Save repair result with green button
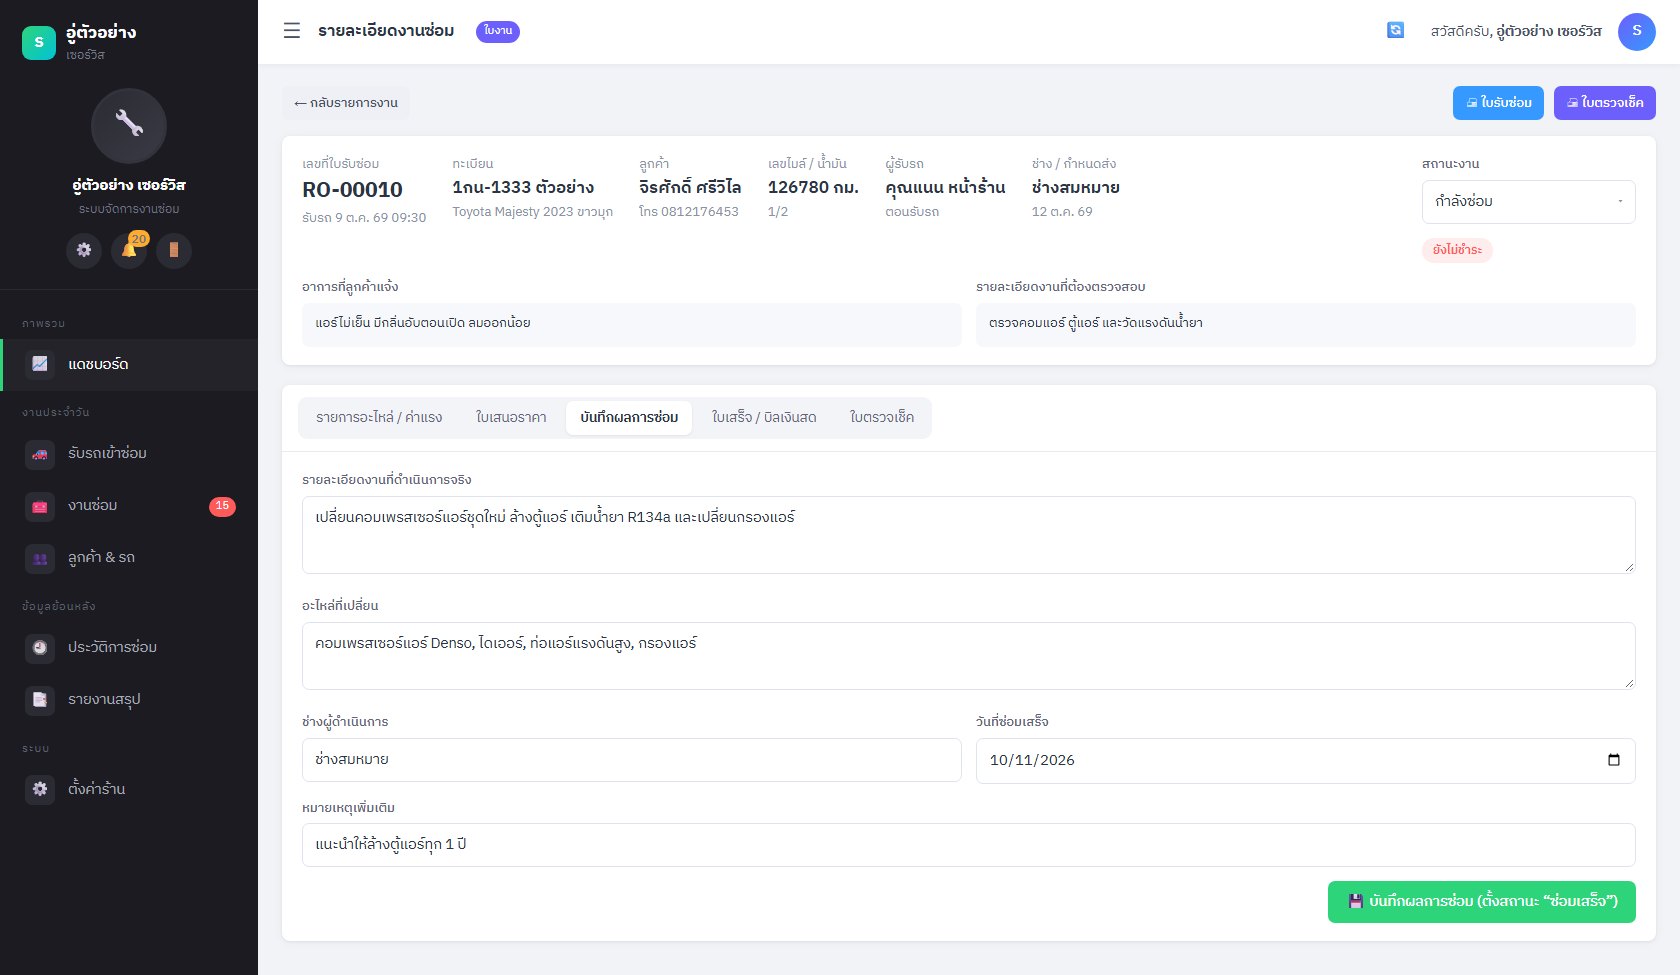 [x=1481, y=901]
